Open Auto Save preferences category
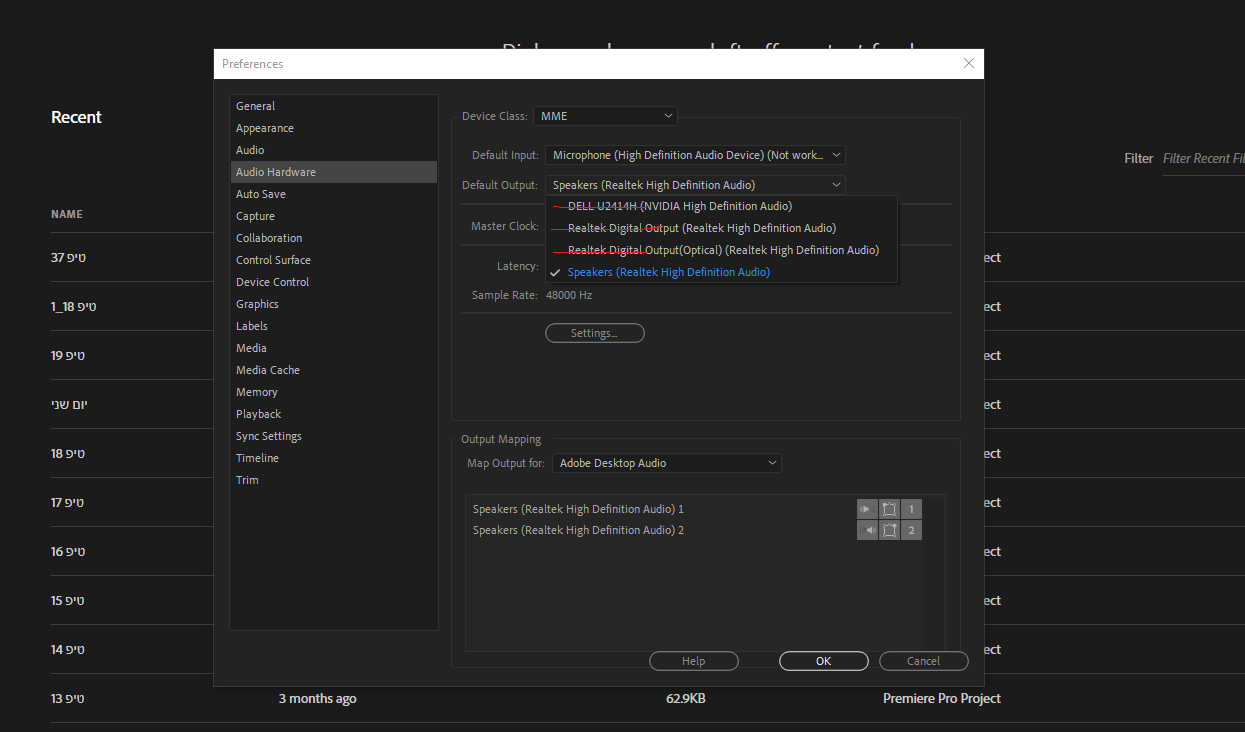 point(334,194)
